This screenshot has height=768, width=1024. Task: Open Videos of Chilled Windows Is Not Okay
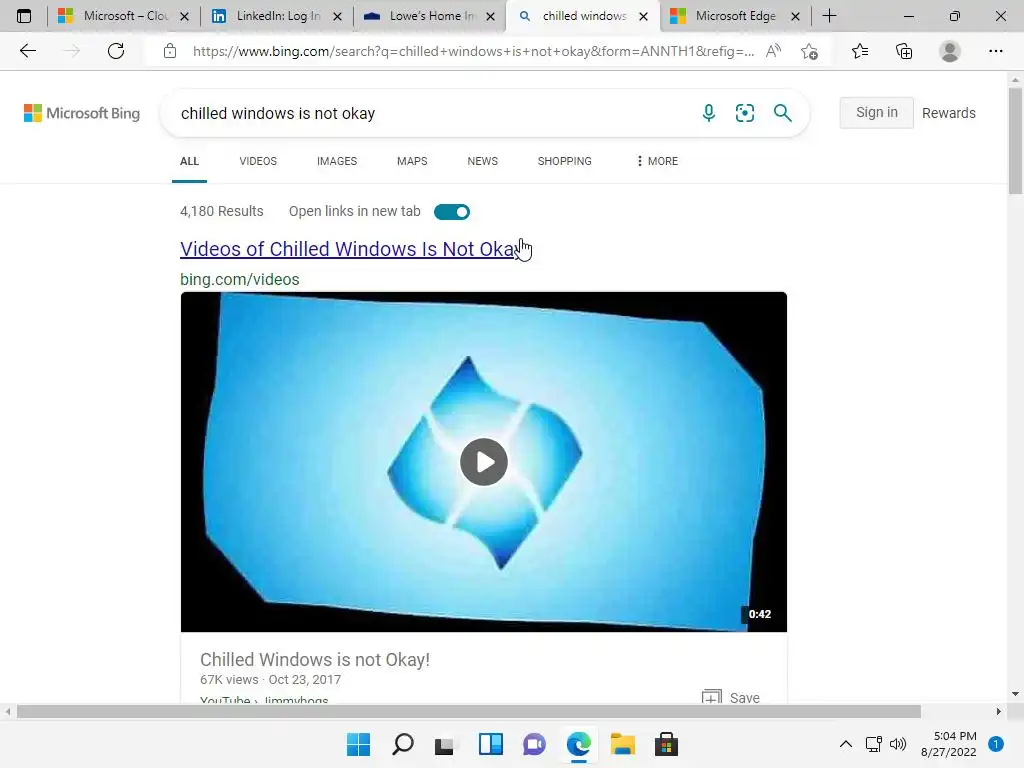(349, 249)
